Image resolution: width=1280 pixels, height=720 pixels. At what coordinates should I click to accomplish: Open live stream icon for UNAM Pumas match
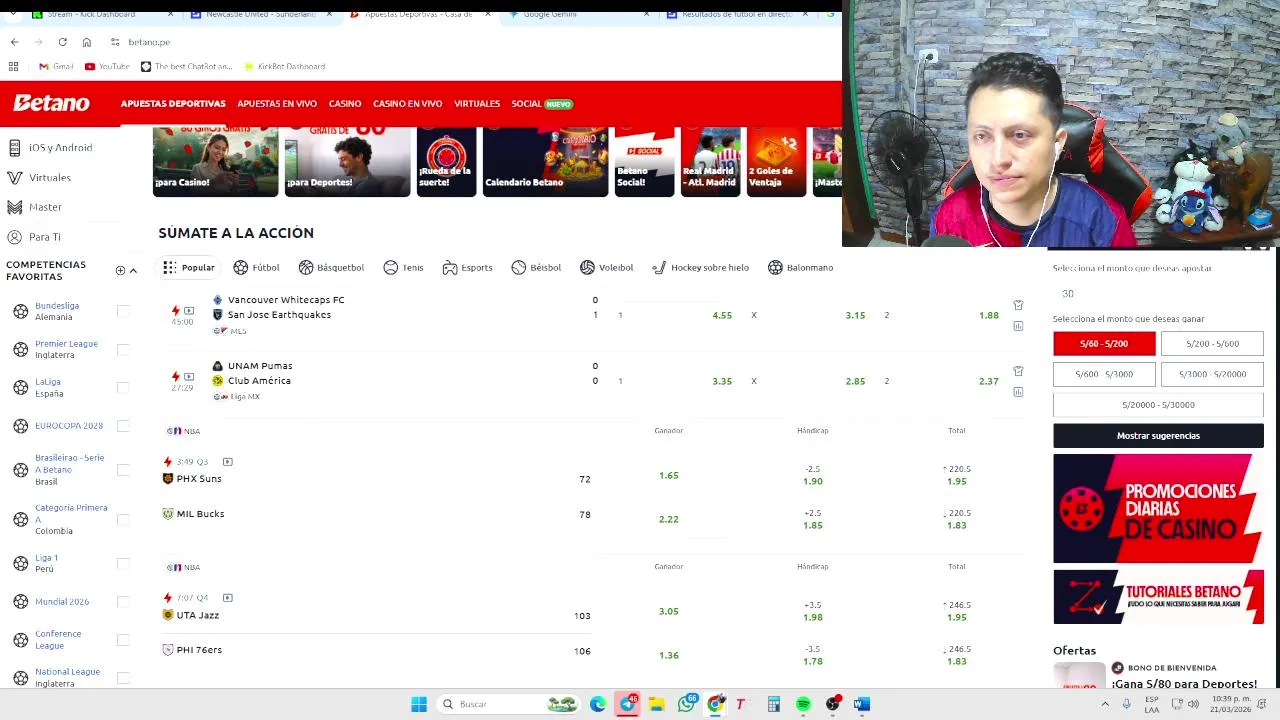[x=189, y=377]
